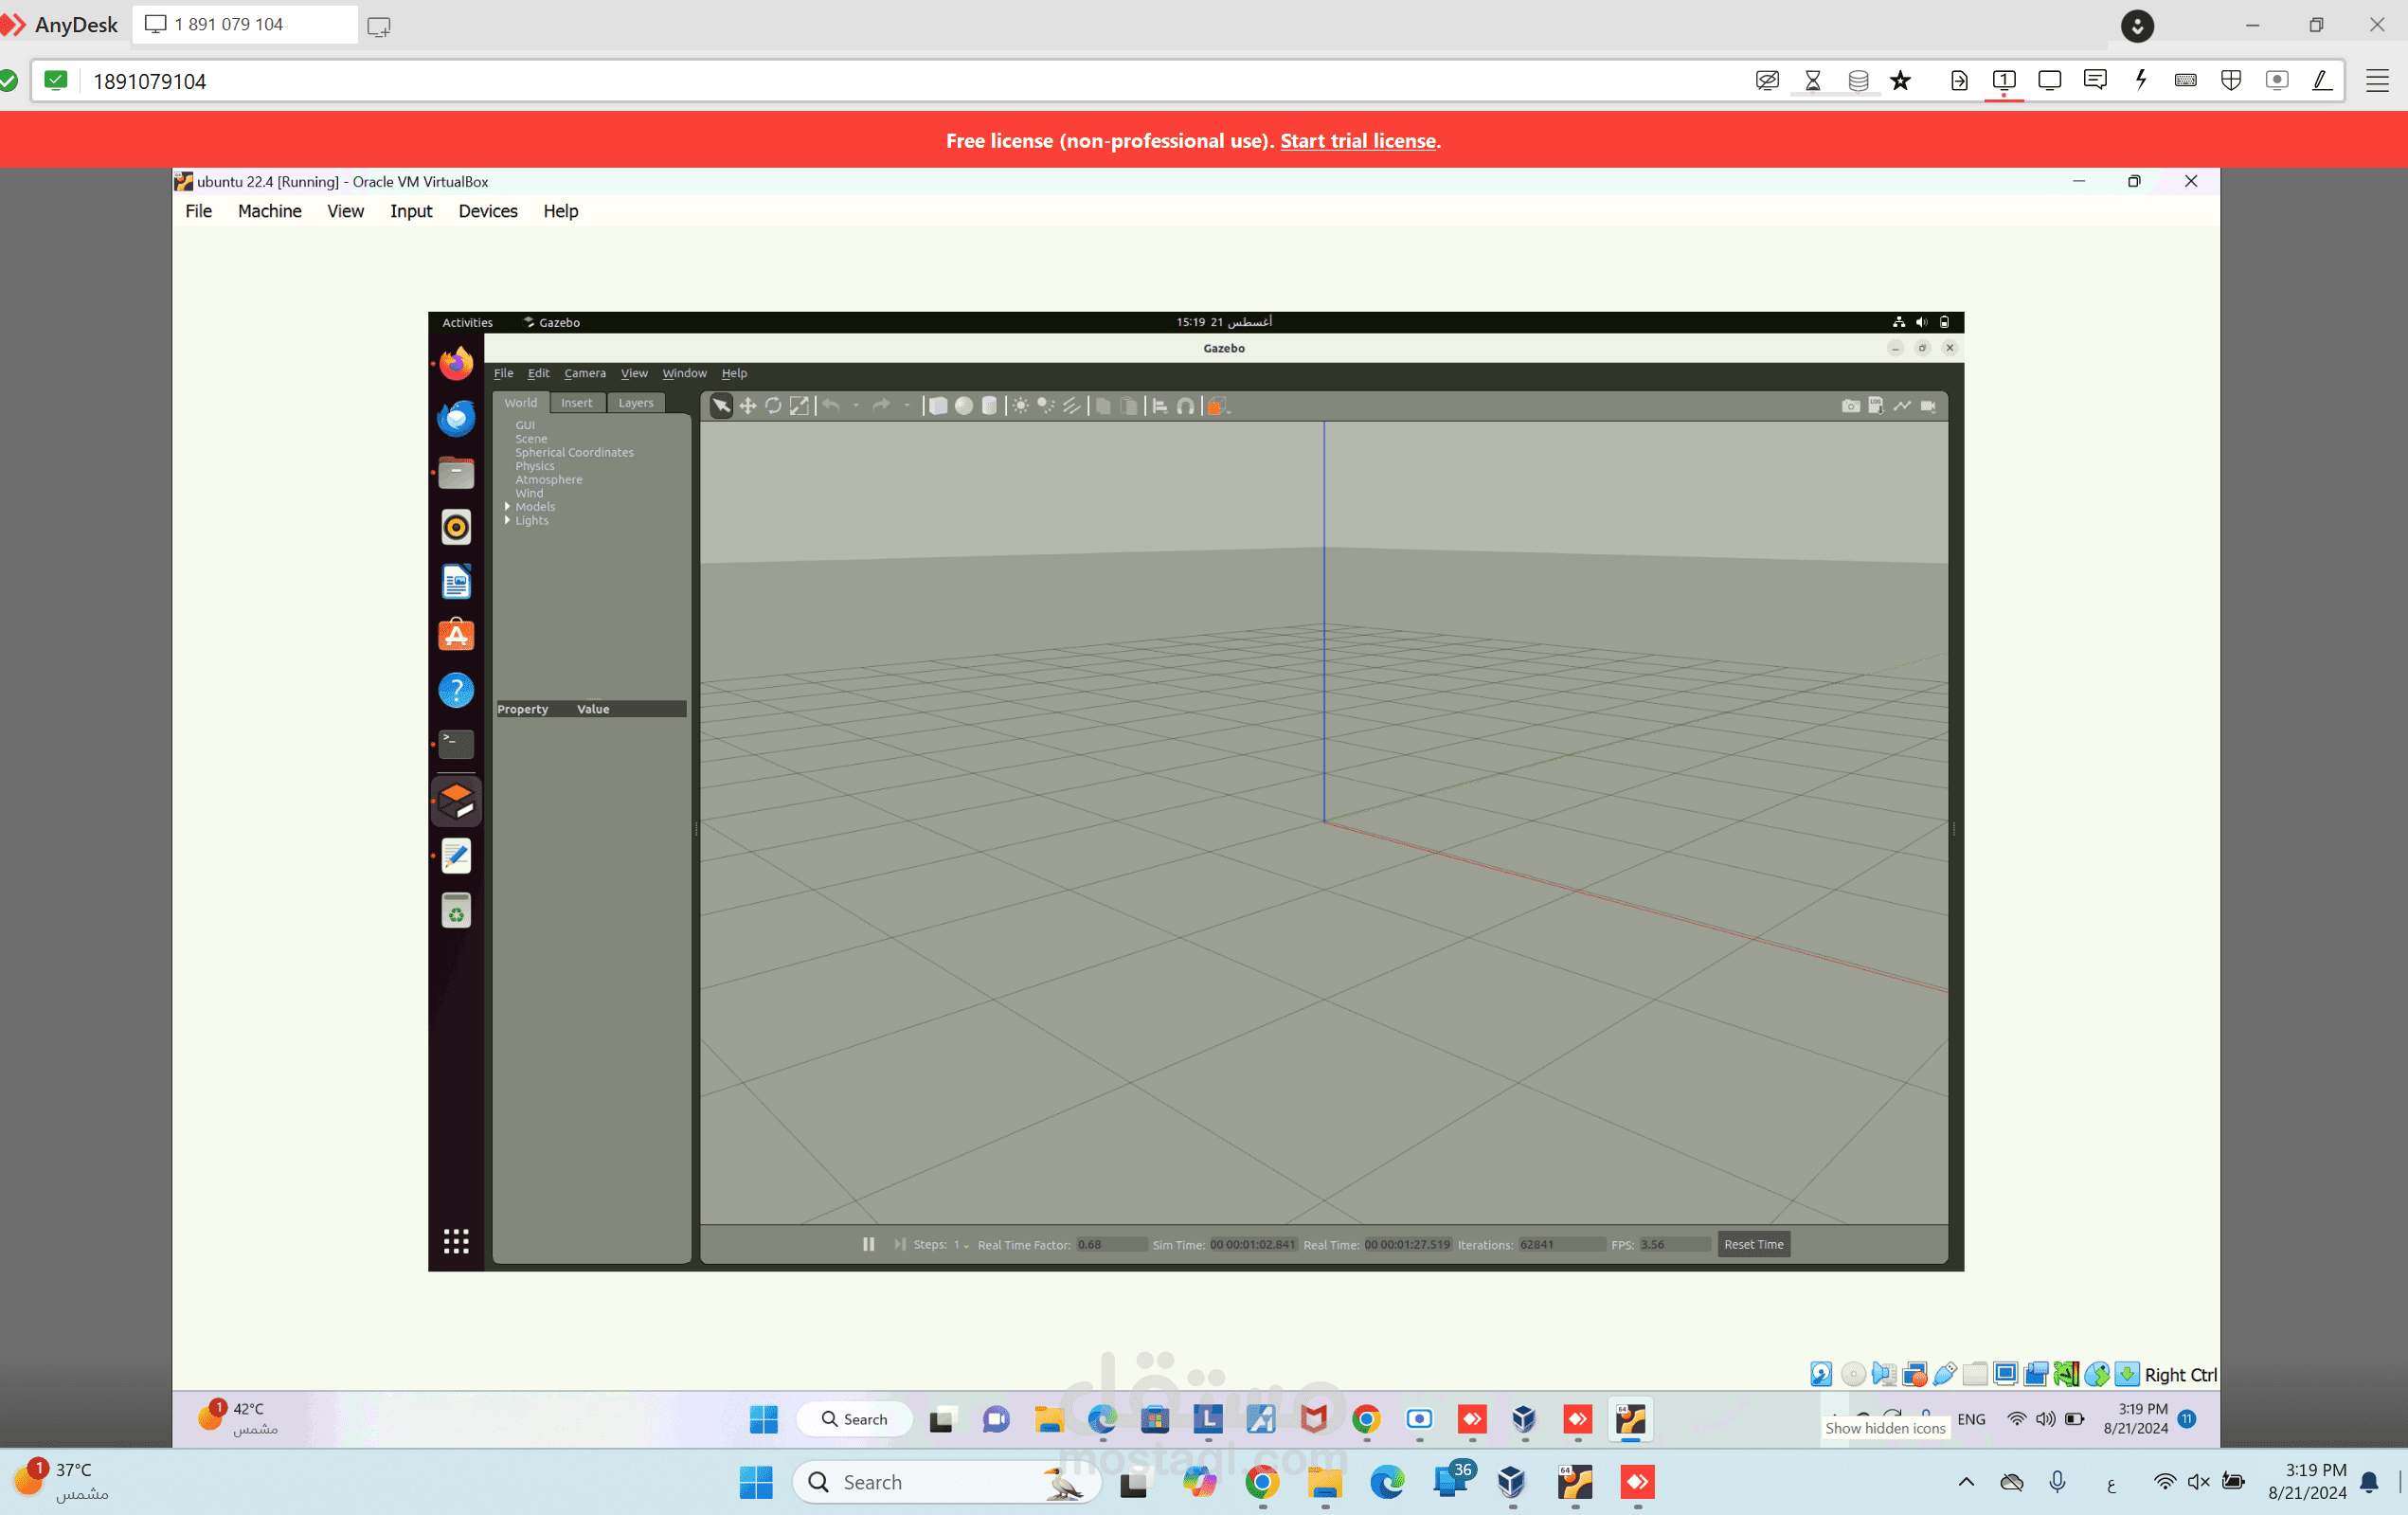This screenshot has height=1515, width=2408.
Task: Open Terminal from the Ubuntu dock
Action: pos(456,744)
